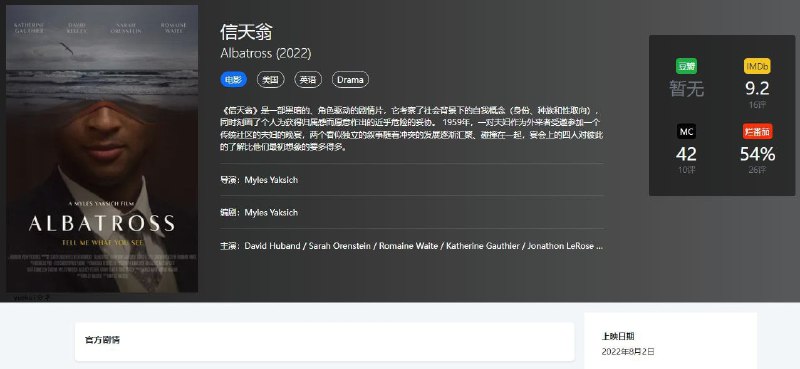This screenshot has height=369, width=800.
Task: Select the Drama genre tag
Action: pos(350,80)
